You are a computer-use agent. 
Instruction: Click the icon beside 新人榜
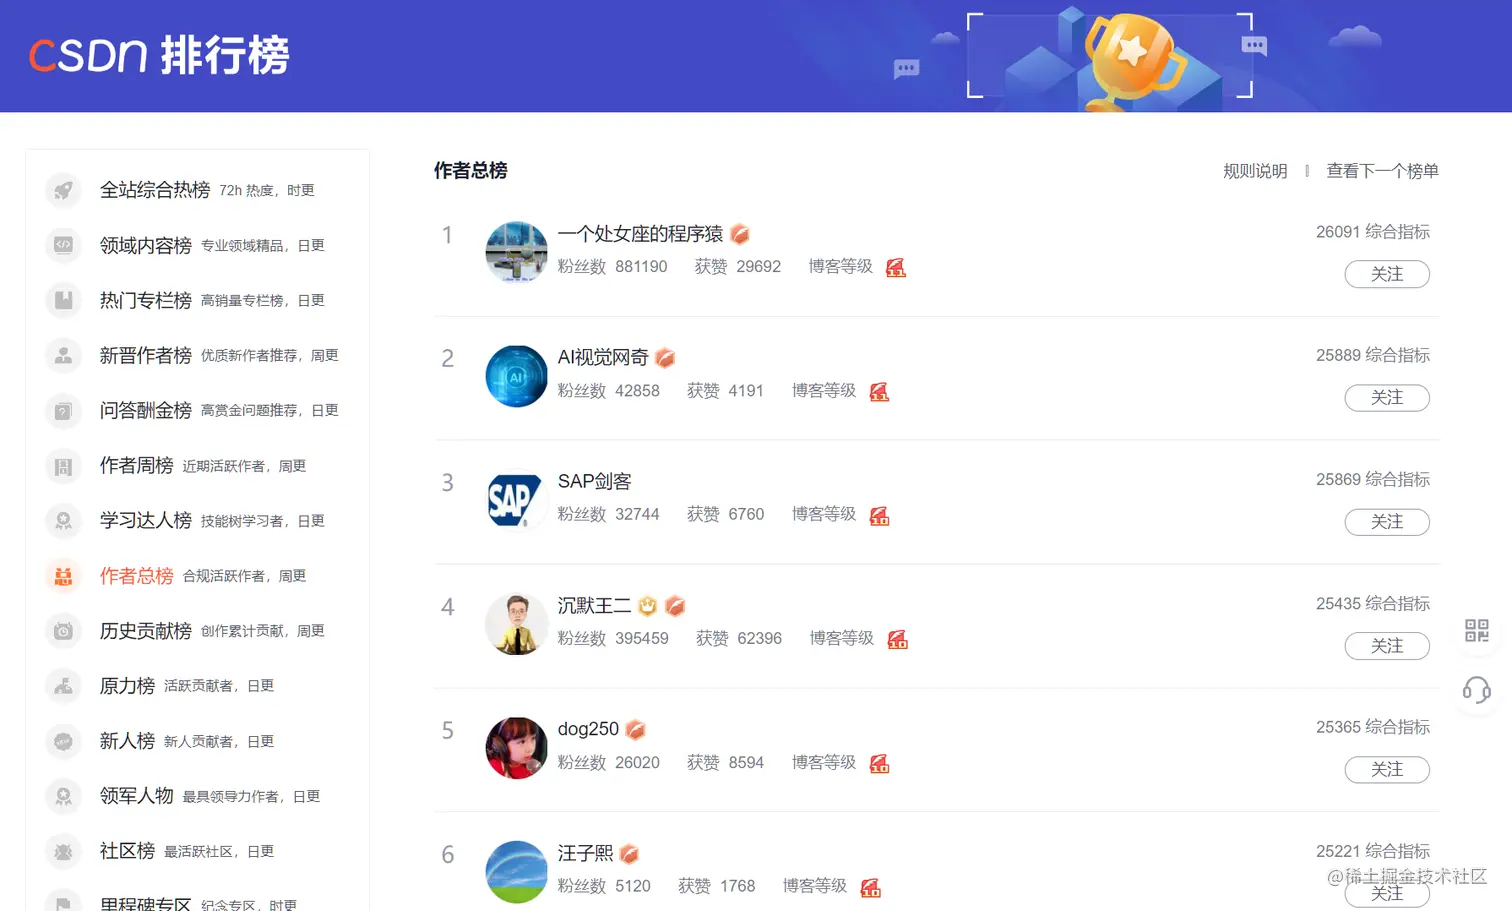63,741
